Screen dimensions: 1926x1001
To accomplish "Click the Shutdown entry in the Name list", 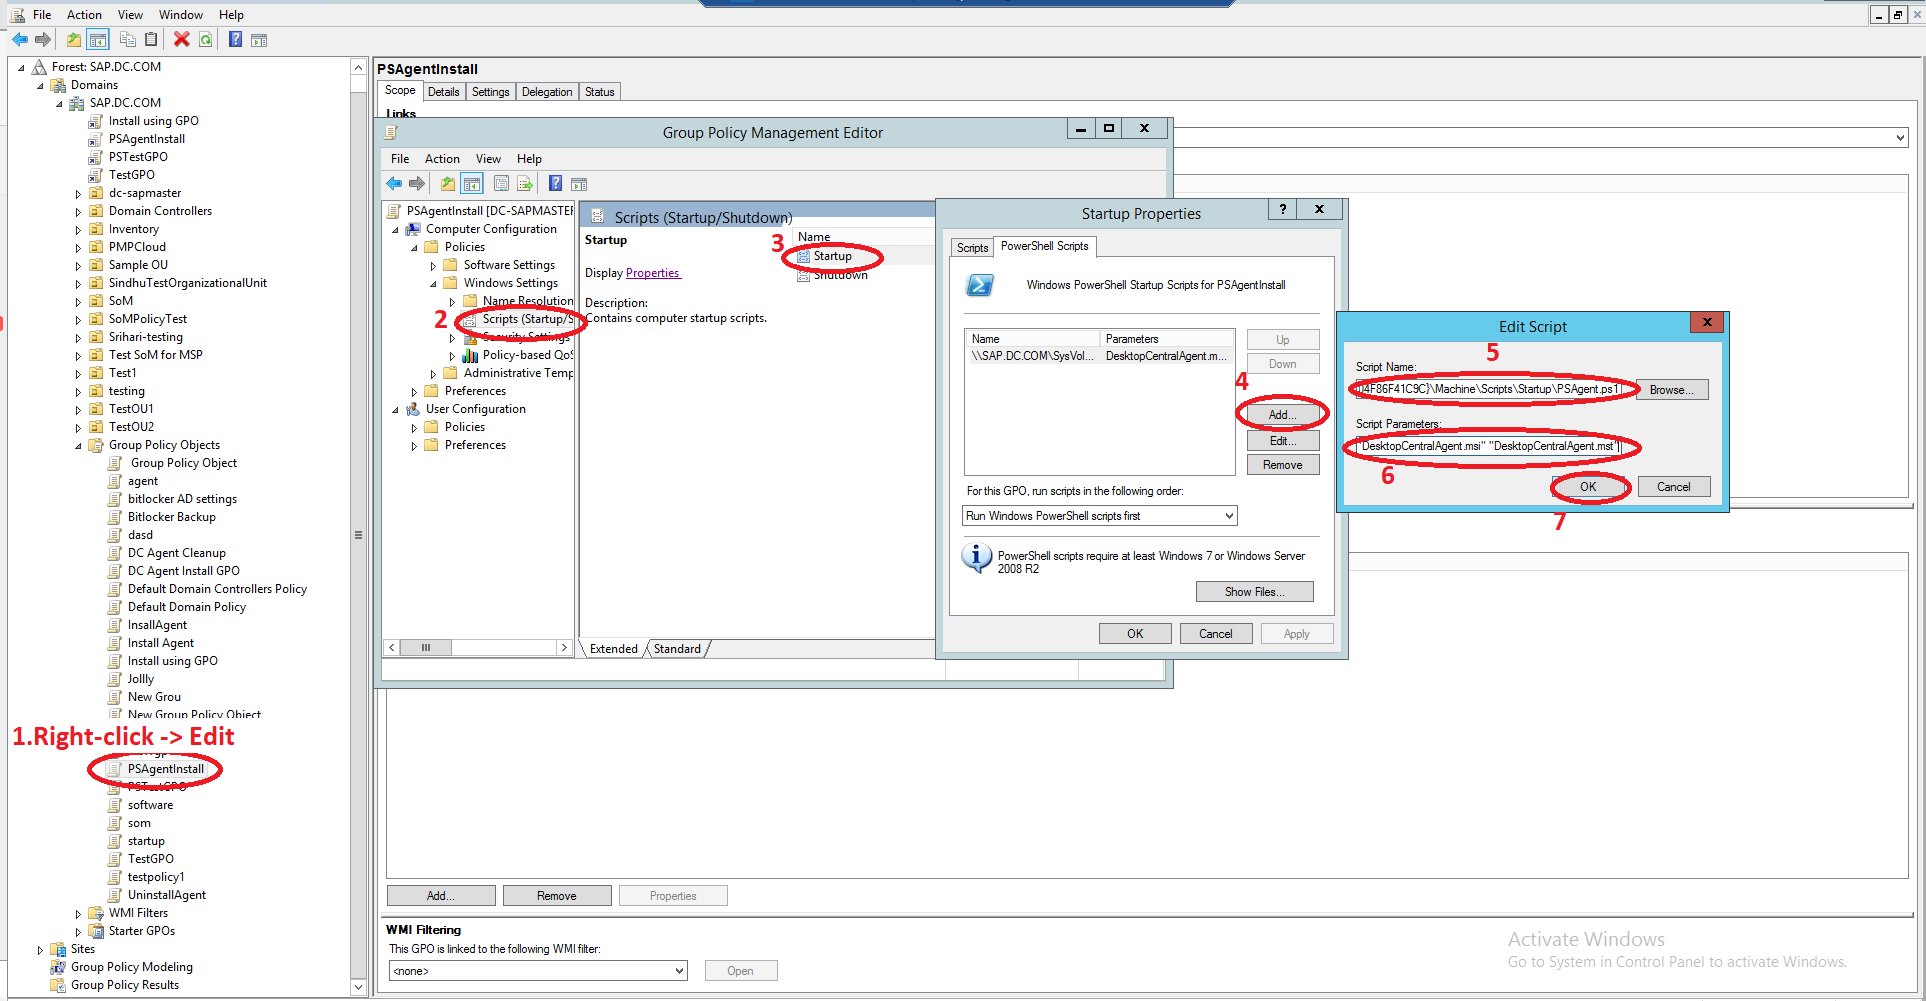I will tap(840, 275).
